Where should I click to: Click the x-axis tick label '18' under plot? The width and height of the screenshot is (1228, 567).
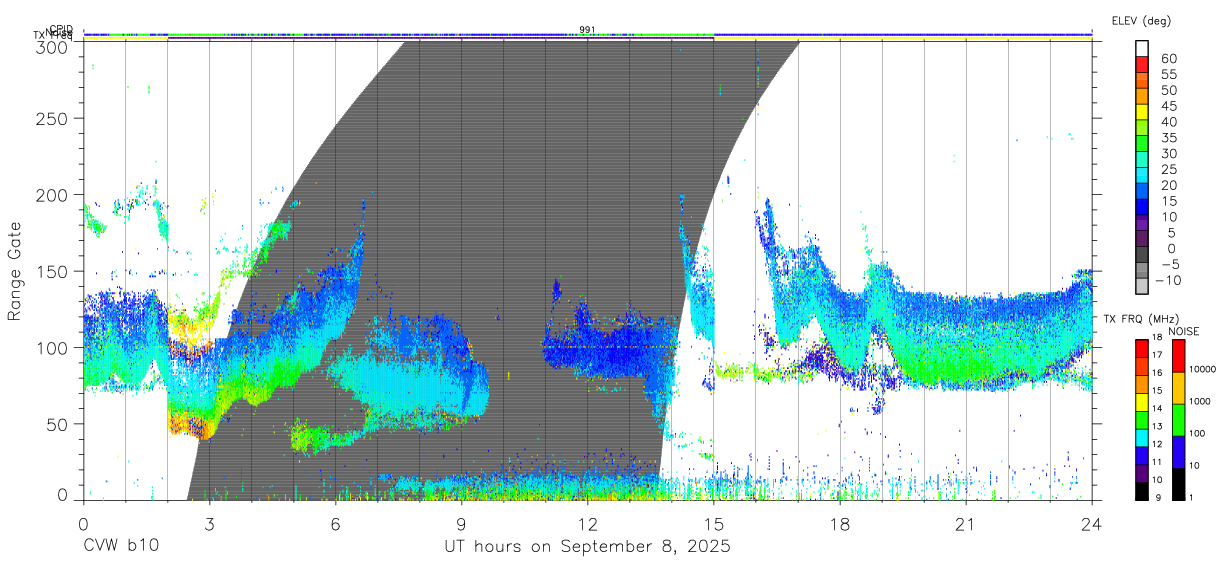pyautogui.click(x=839, y=524)
